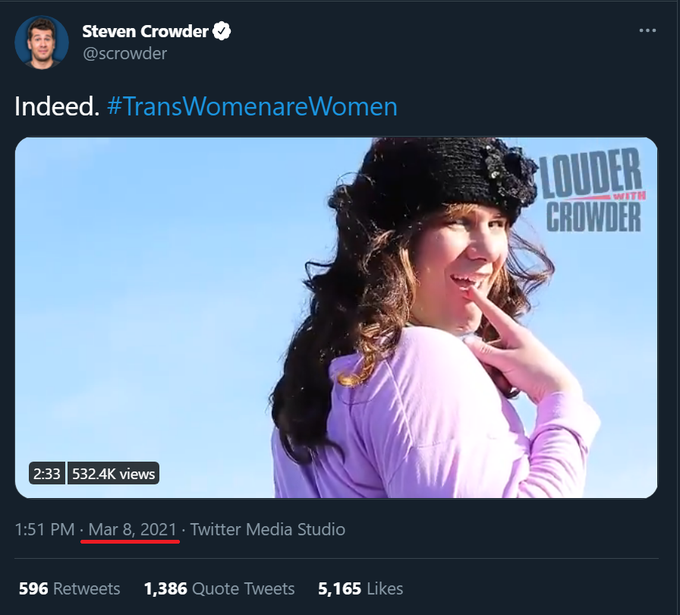This screenshot has width=680, height=615.
Task: View the 596 Retweets list
Action: click(x=69, y=589)
